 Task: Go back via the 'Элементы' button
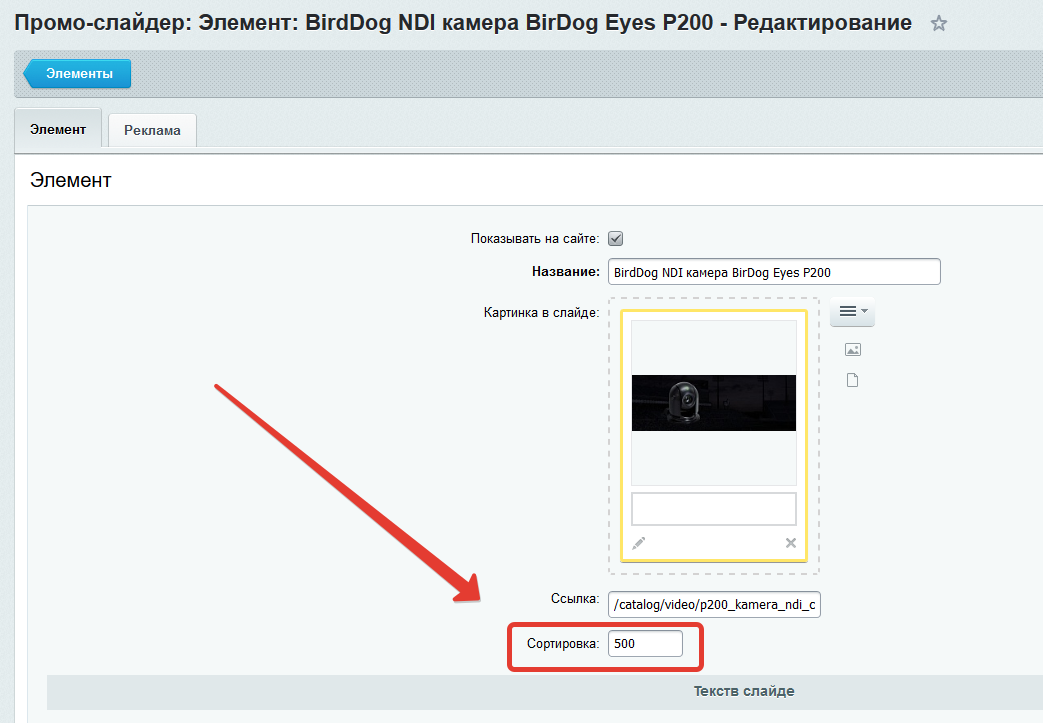tap(78, 74)
